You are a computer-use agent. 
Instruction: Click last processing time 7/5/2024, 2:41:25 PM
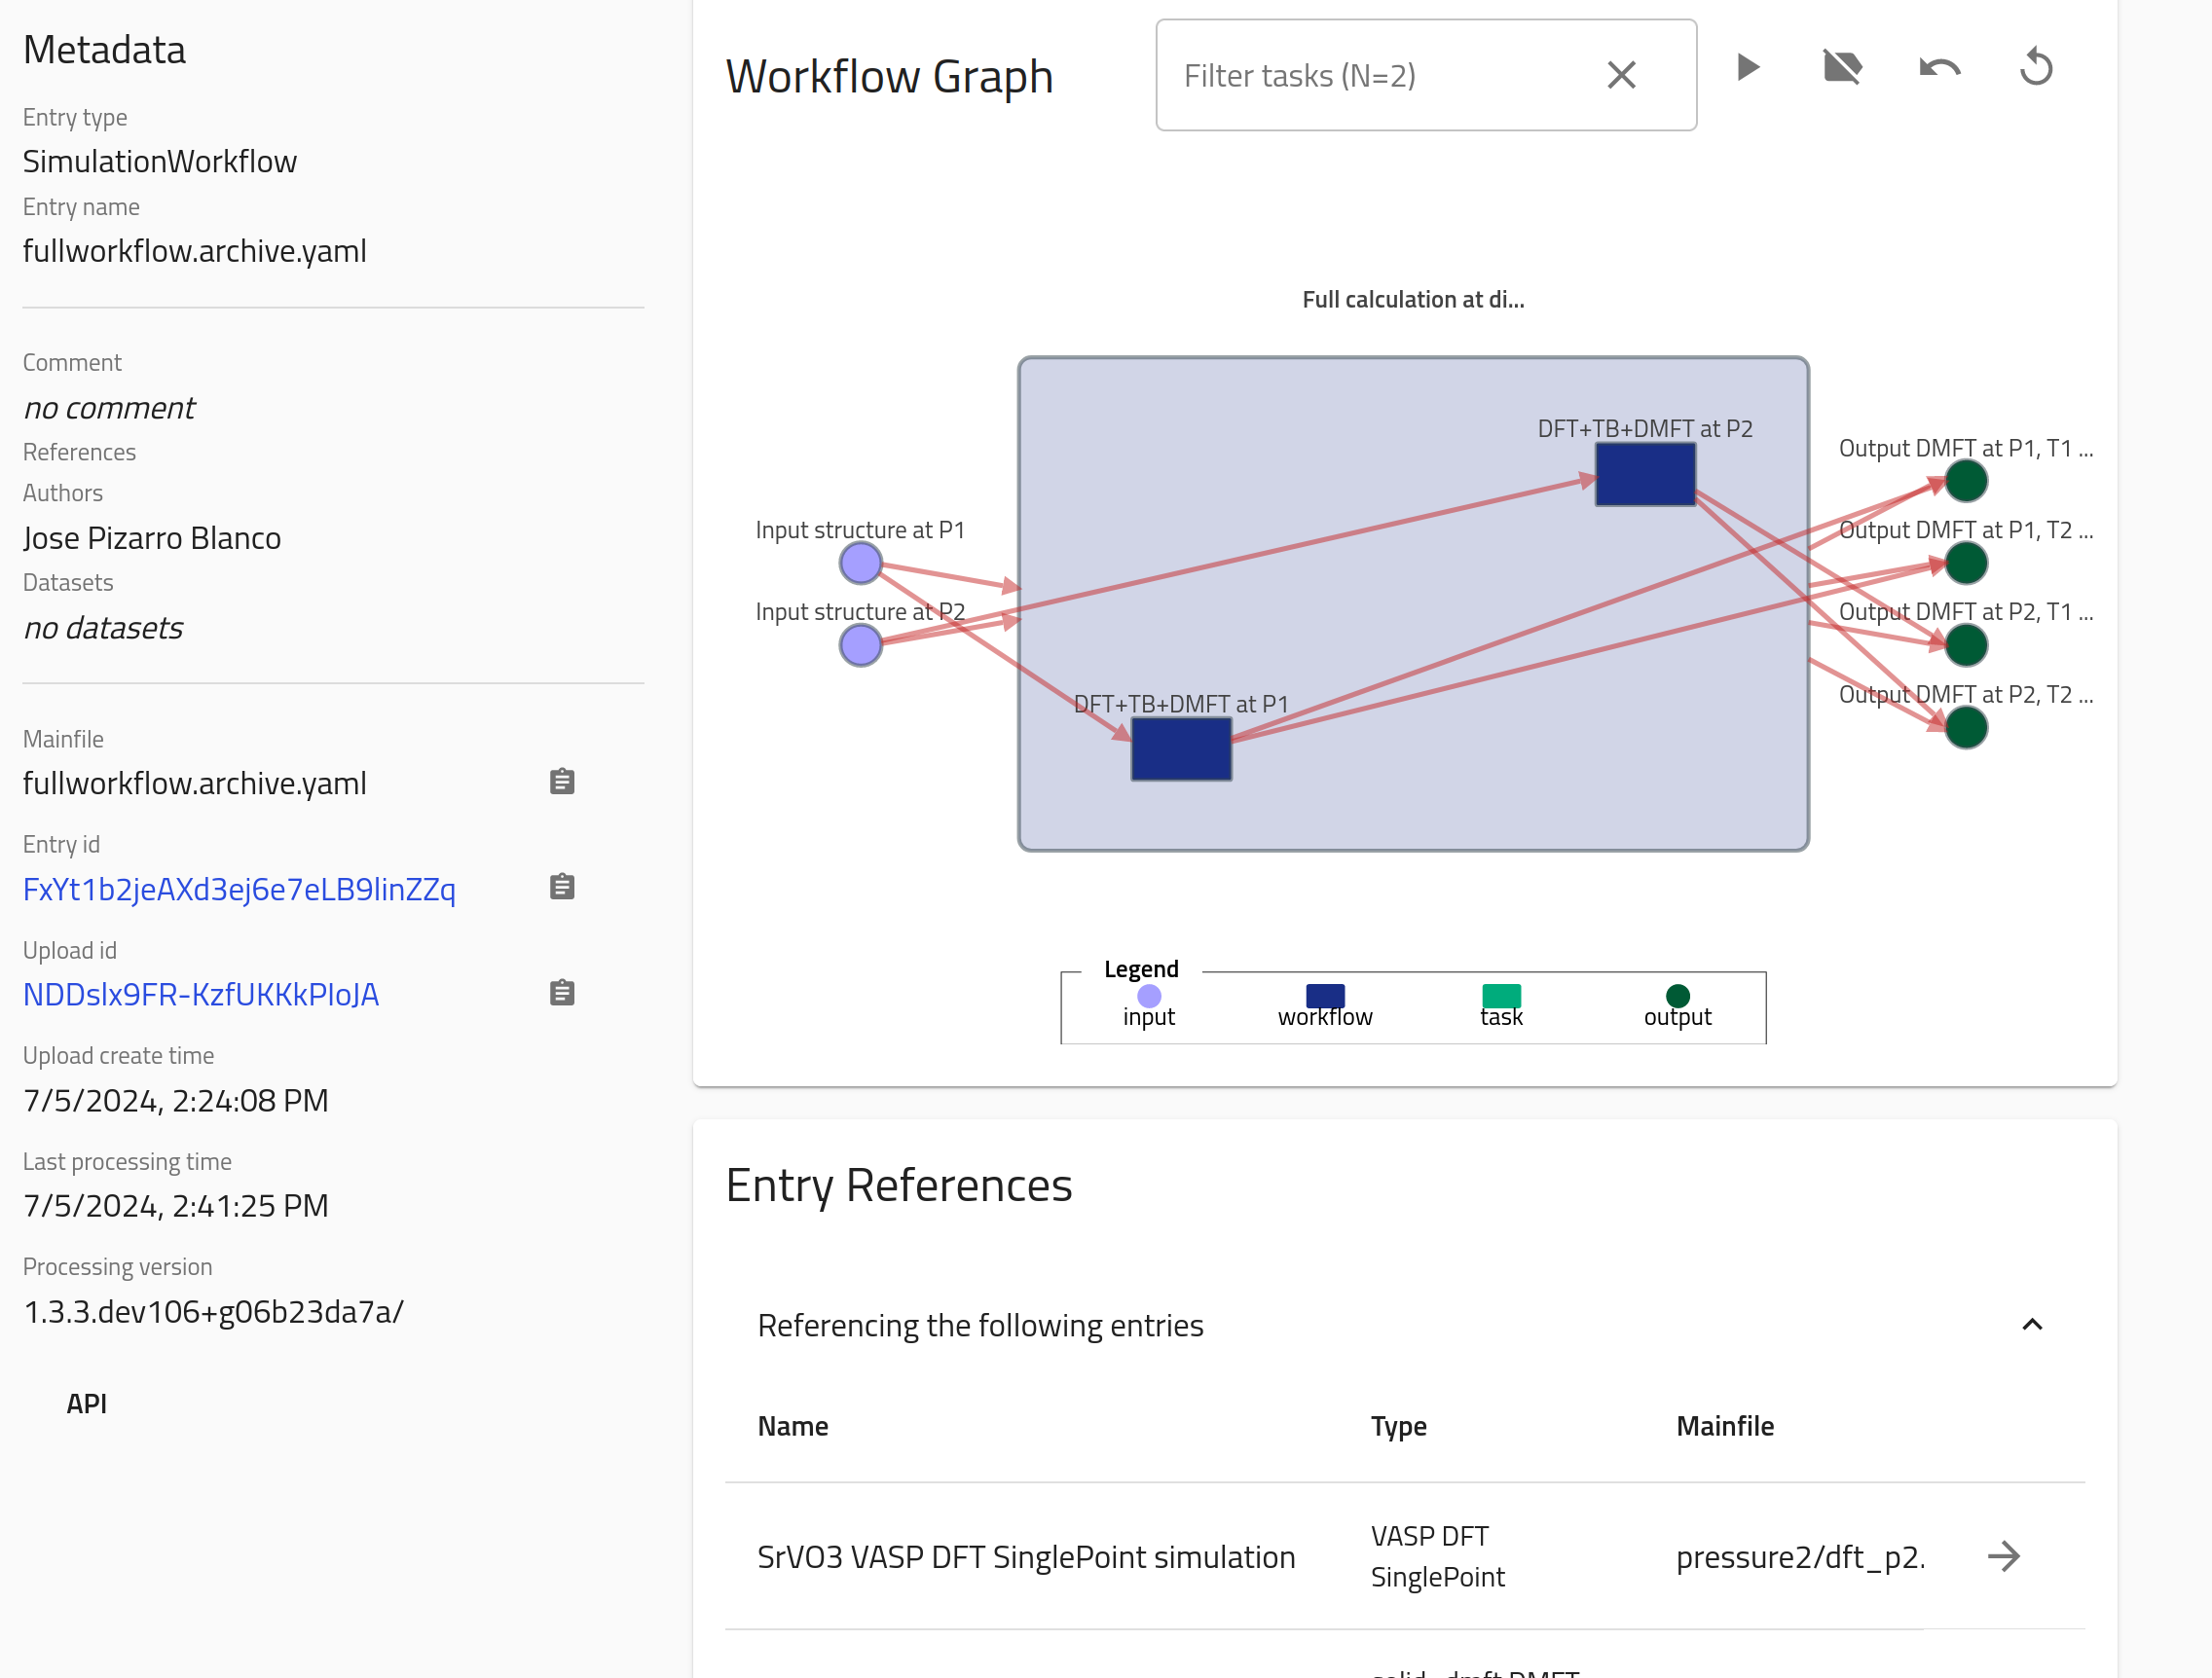tap(176, 1206)
